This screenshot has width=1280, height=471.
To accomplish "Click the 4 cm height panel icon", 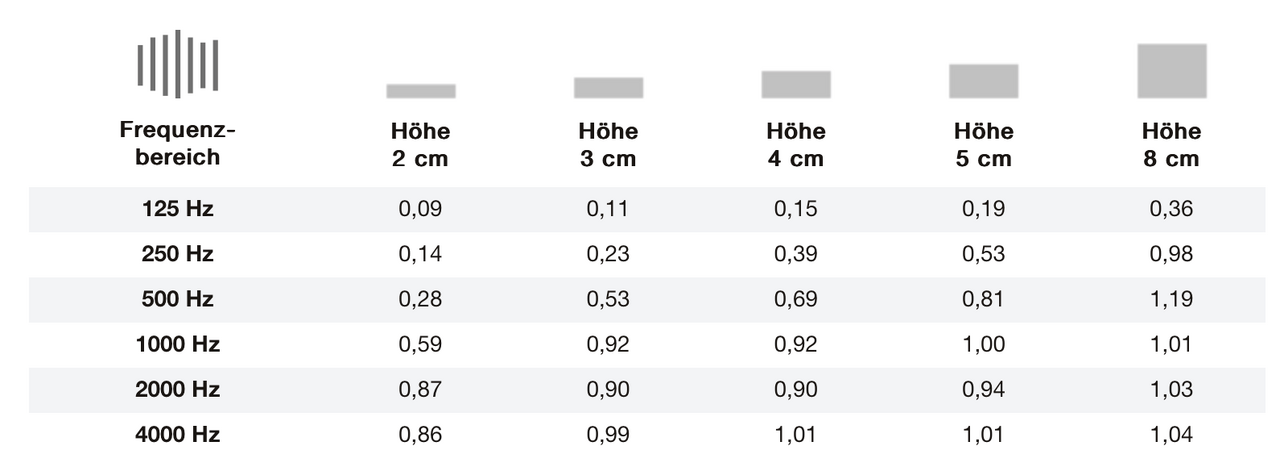I will tap(796, 84).
